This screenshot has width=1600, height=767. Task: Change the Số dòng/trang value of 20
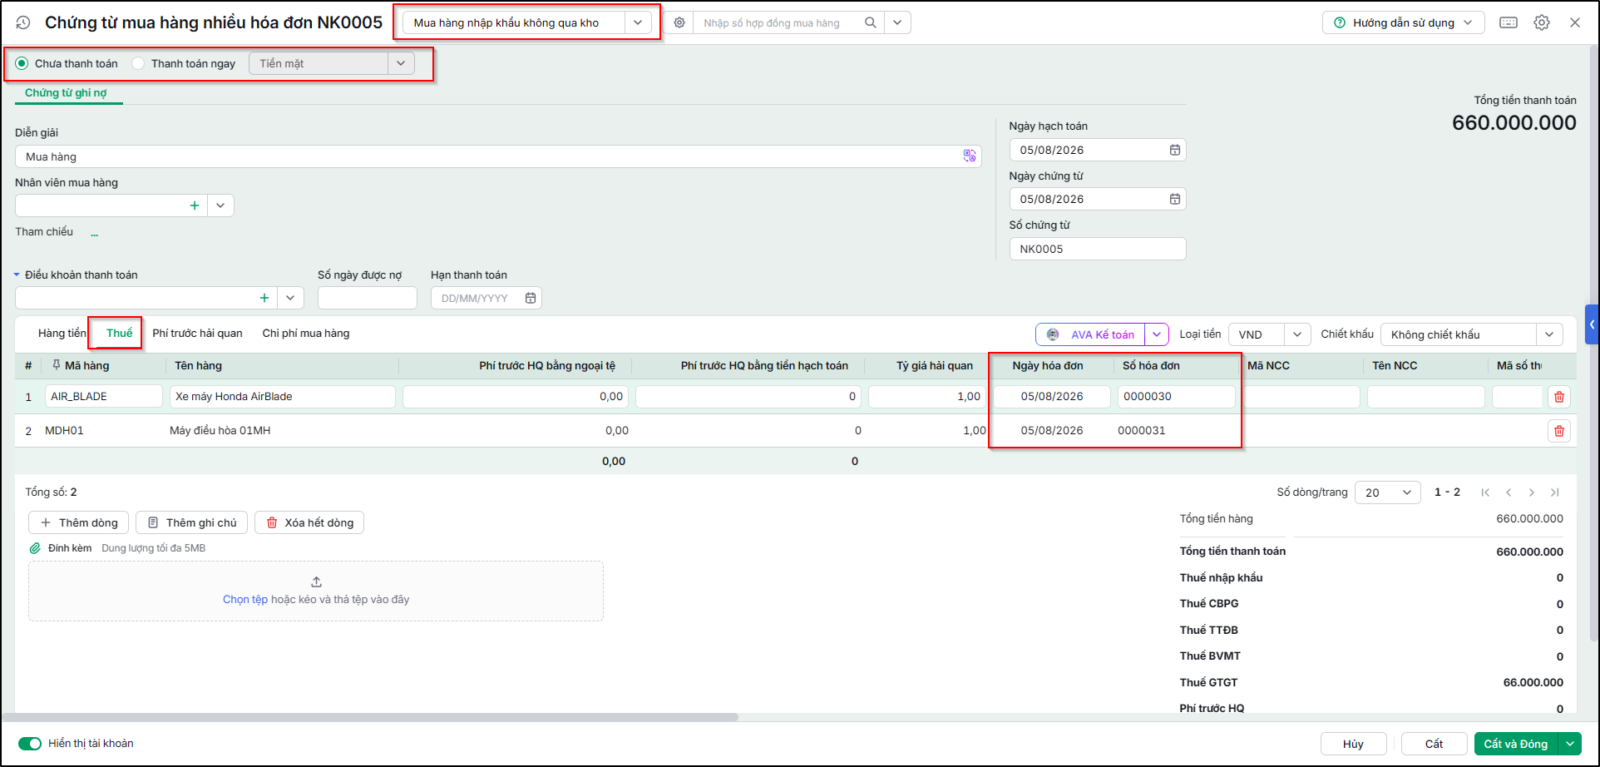click(x=1388, y=492)
